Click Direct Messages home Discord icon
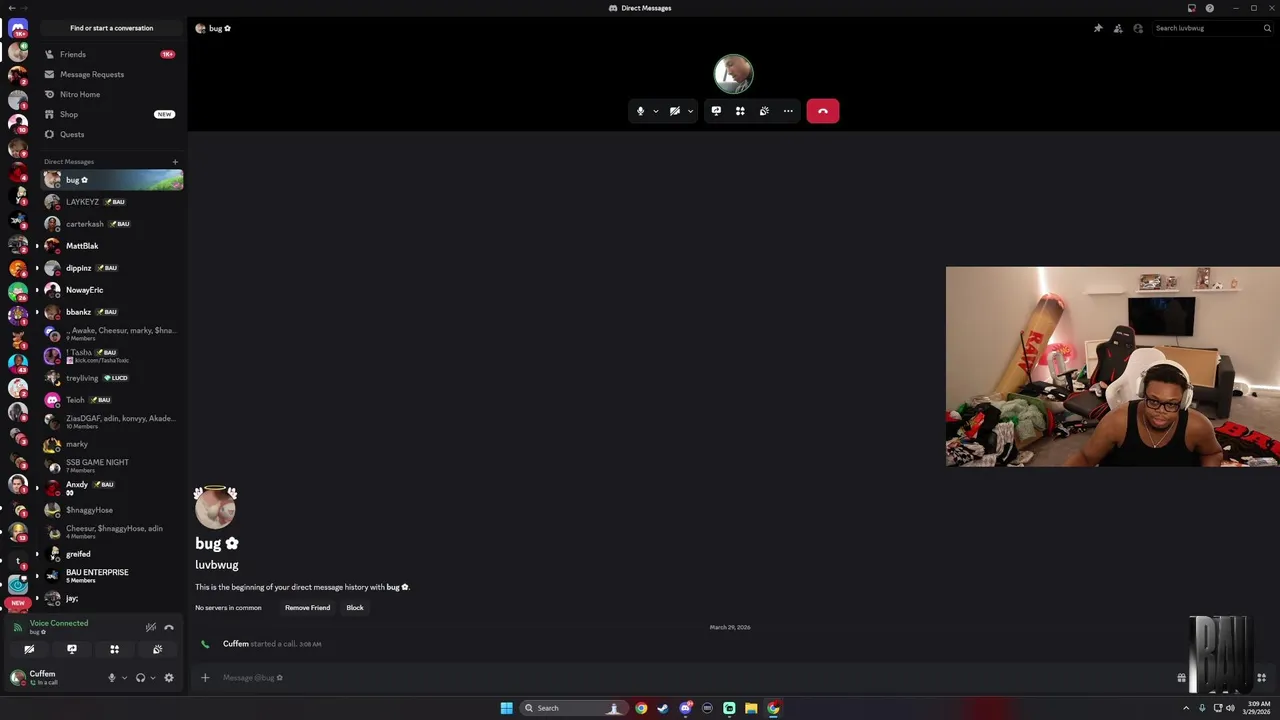The image size is (1280, 720). [x=18, y=28]
